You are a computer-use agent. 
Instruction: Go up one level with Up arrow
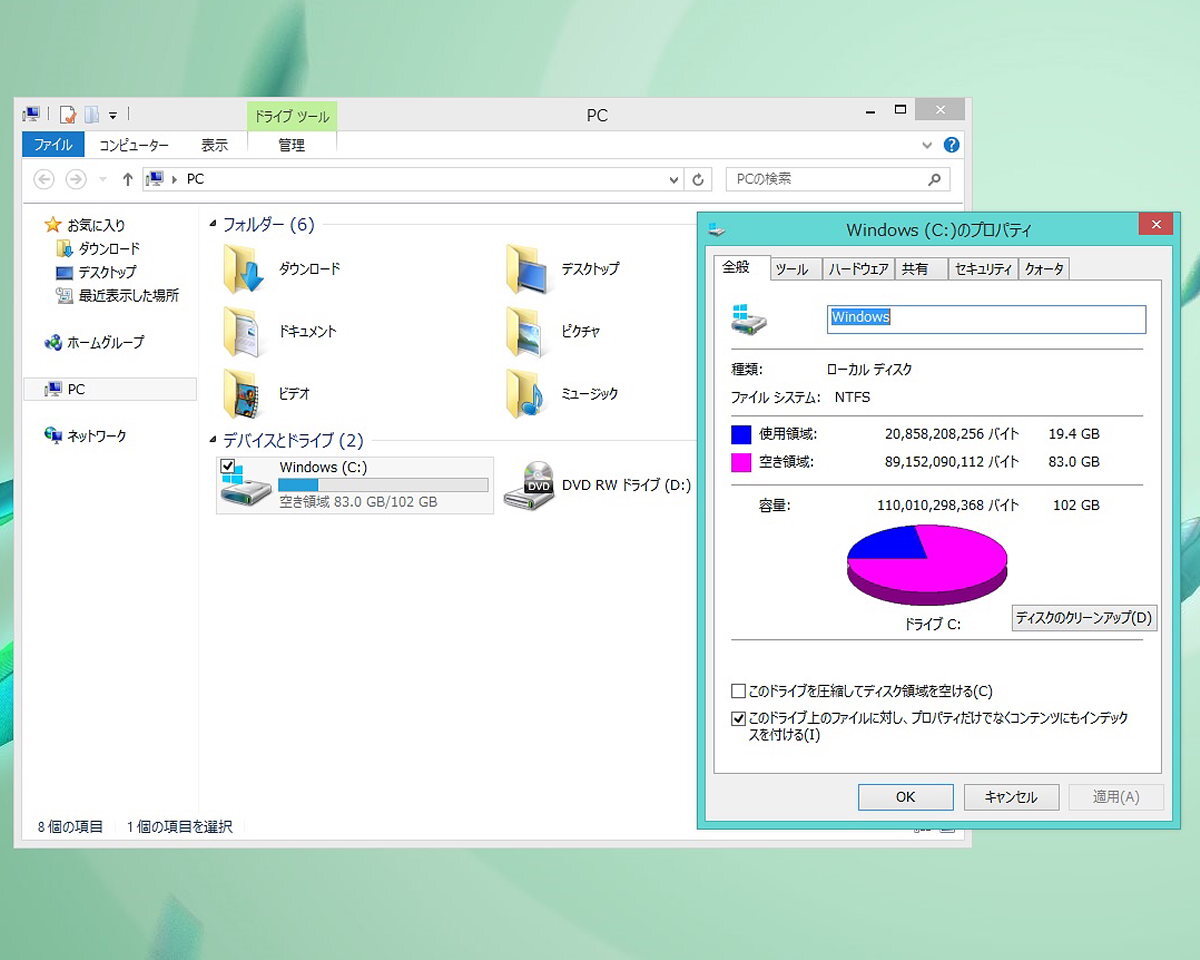(x=127, y=179)
